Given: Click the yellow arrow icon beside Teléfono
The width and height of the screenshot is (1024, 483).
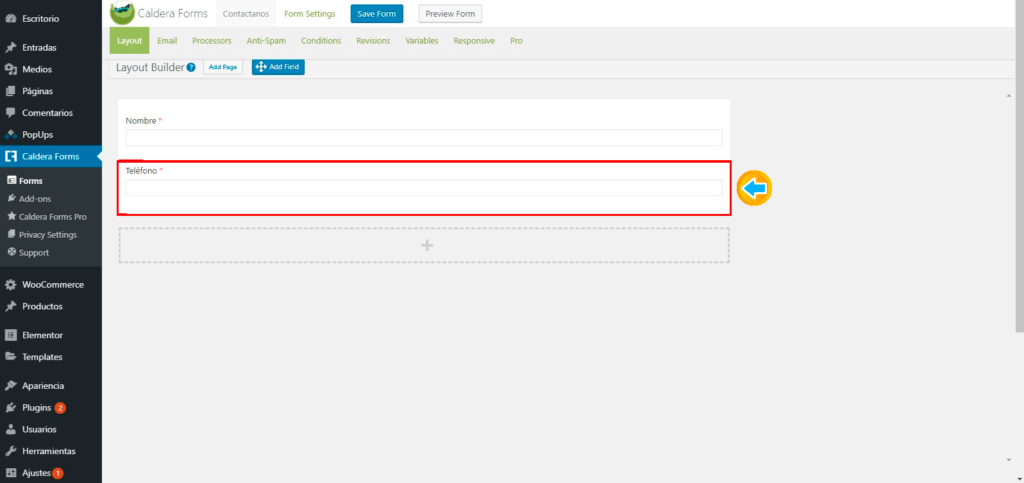Looking at the screenshot, I should (x=755, y=187).
